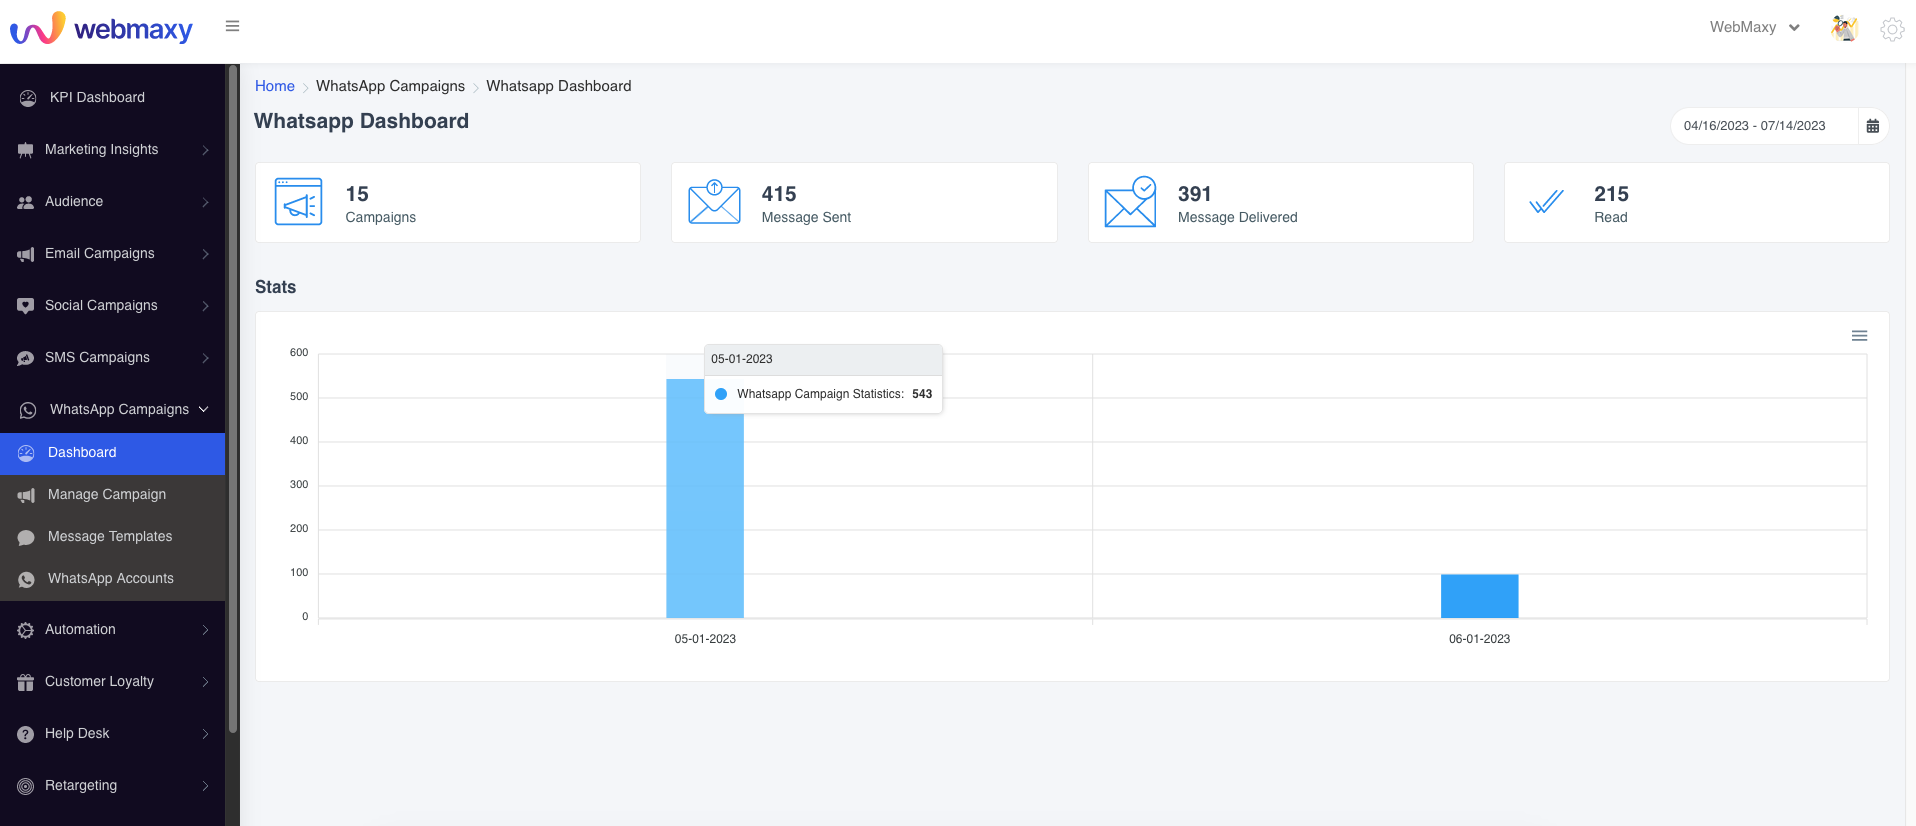Click the 06-01-2023 chart bar
Viewport: 1916px width, 826px height.
[1480, 596]
